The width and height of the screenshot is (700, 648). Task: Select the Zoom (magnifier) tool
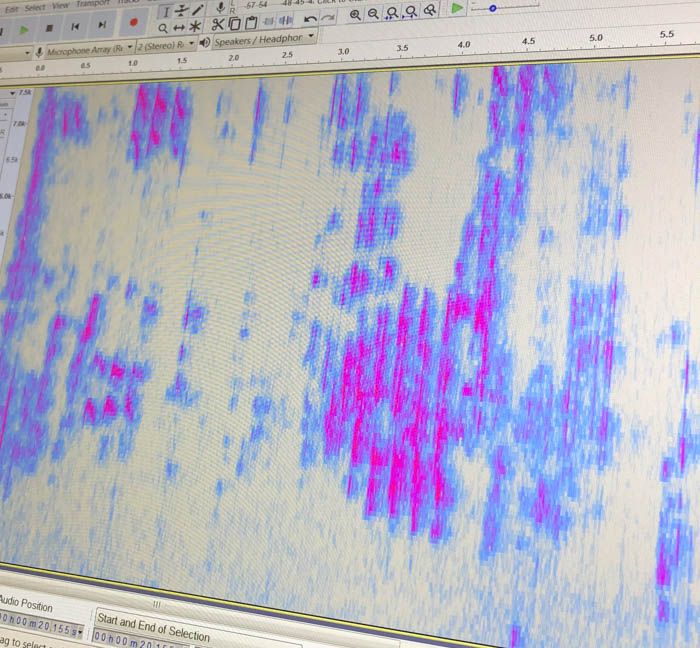pos(163,29)
